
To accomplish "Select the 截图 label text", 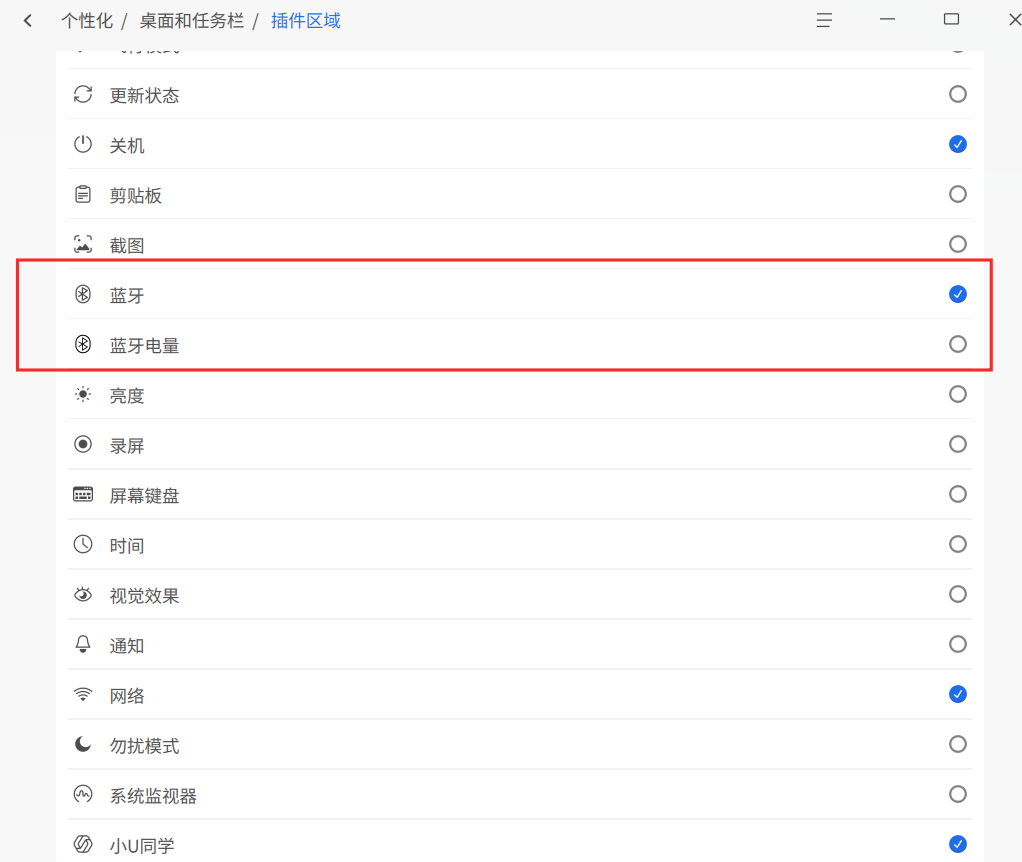I will (126, 246).
